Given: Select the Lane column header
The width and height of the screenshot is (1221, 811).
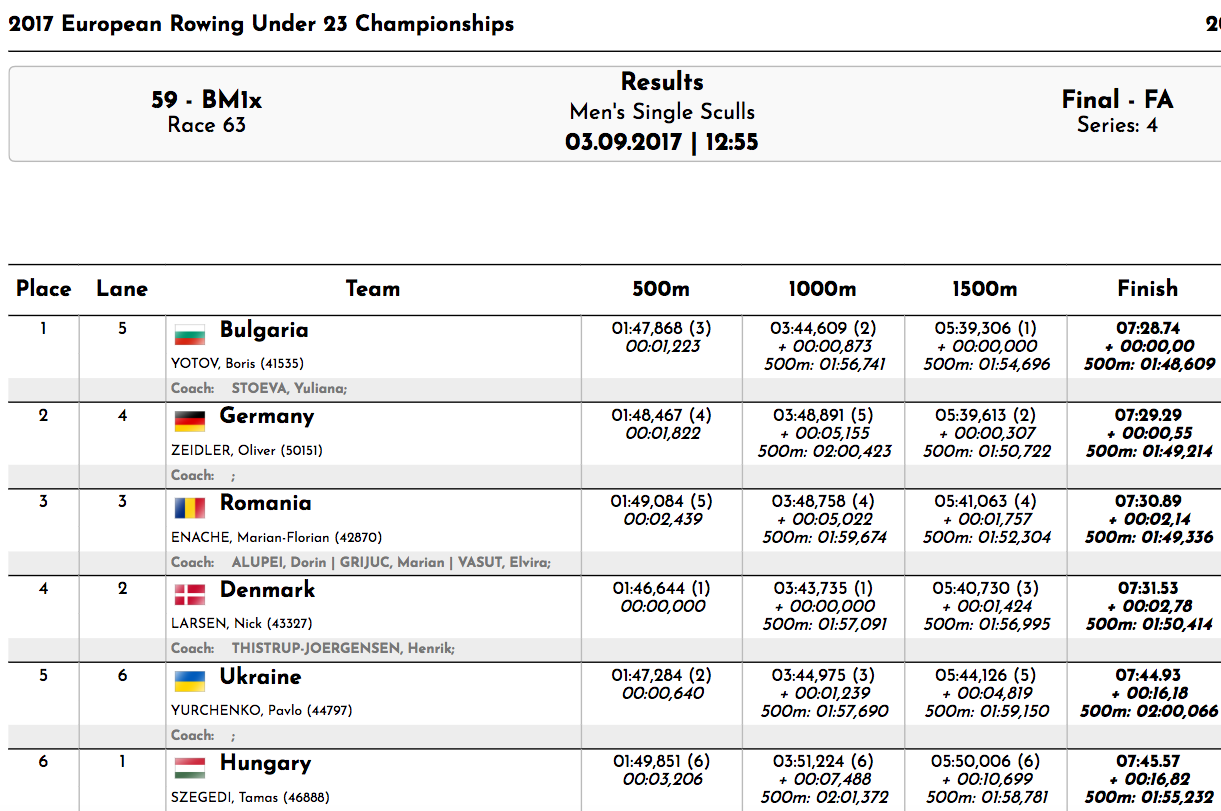Looking at the screenshot, I should coord(122,289).
